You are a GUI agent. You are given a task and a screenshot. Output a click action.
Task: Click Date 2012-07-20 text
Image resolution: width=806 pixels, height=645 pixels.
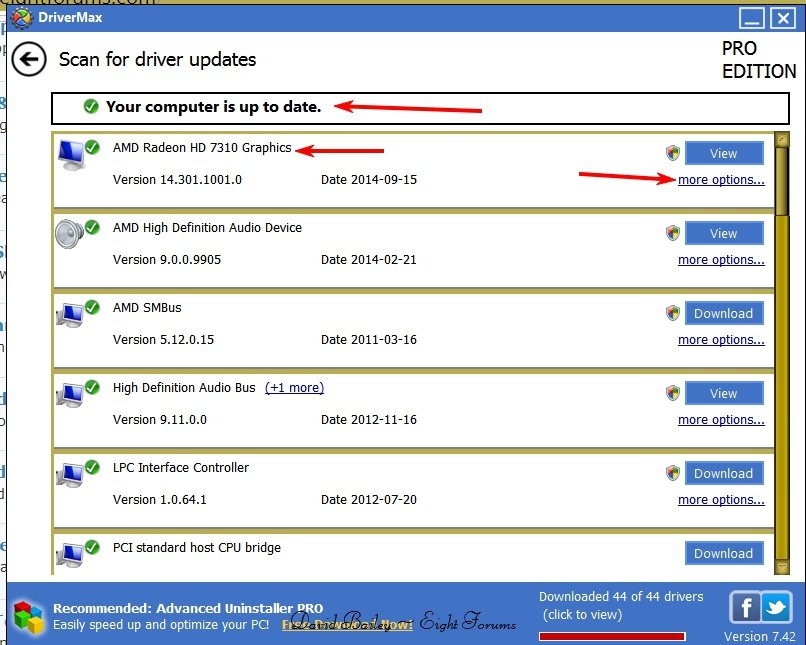(x=369, y=500)
